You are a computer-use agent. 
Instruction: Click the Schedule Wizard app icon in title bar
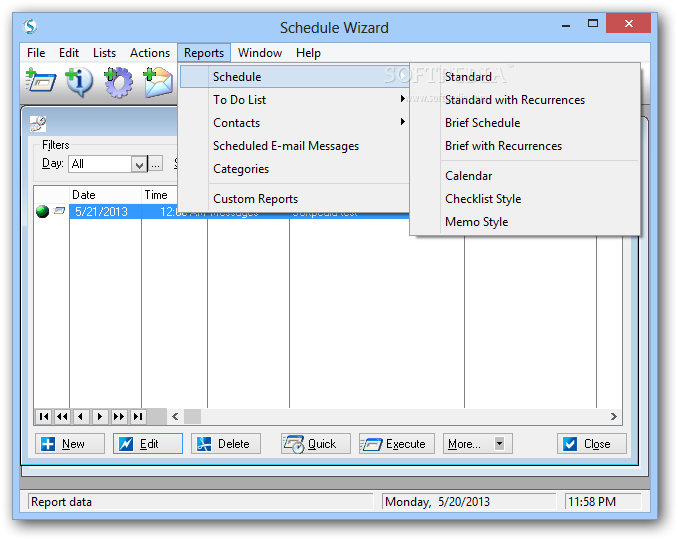coord(30,27)
